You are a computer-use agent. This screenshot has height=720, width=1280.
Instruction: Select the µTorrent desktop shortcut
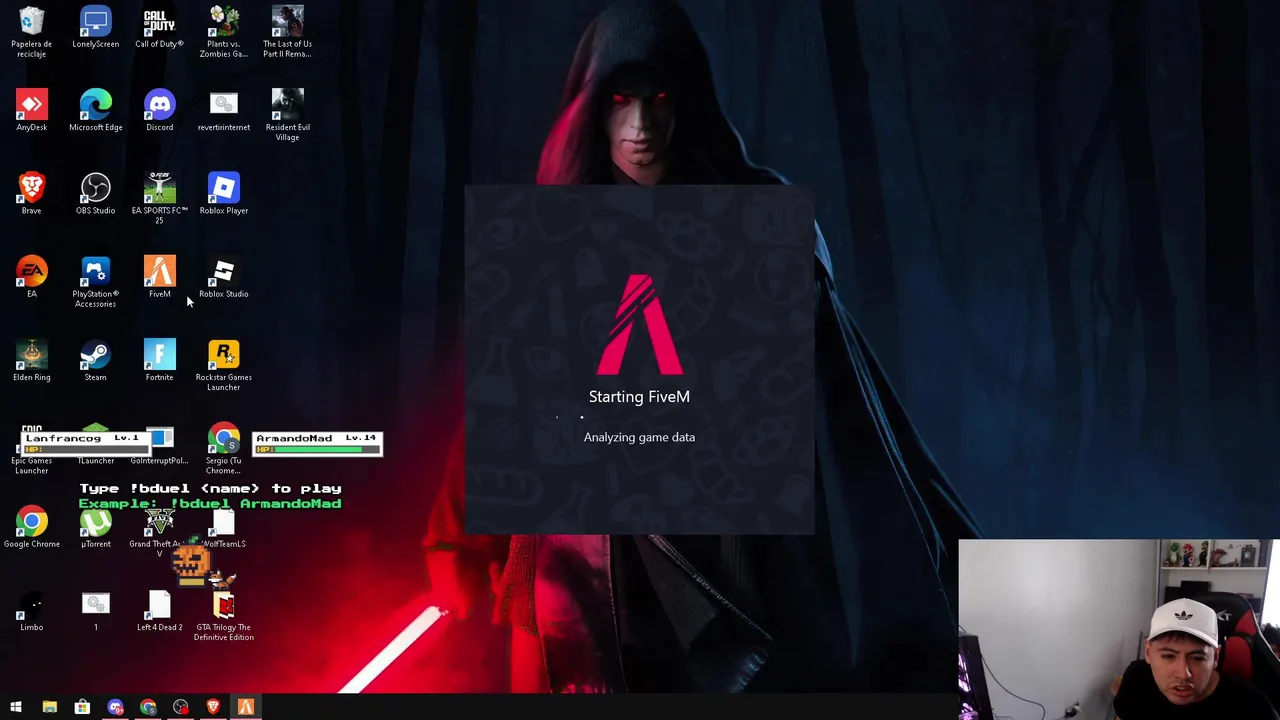tap(95, 527)
